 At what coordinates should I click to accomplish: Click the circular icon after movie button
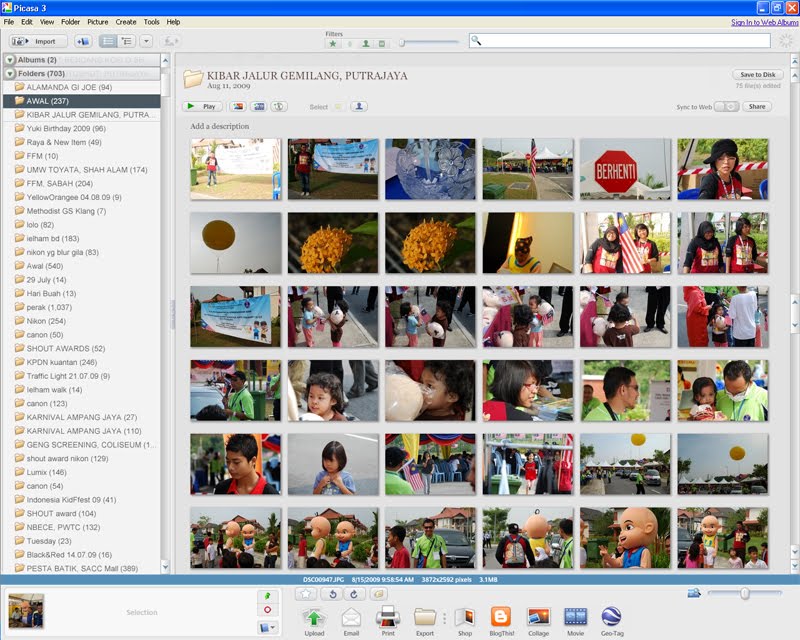coord(279,107)
